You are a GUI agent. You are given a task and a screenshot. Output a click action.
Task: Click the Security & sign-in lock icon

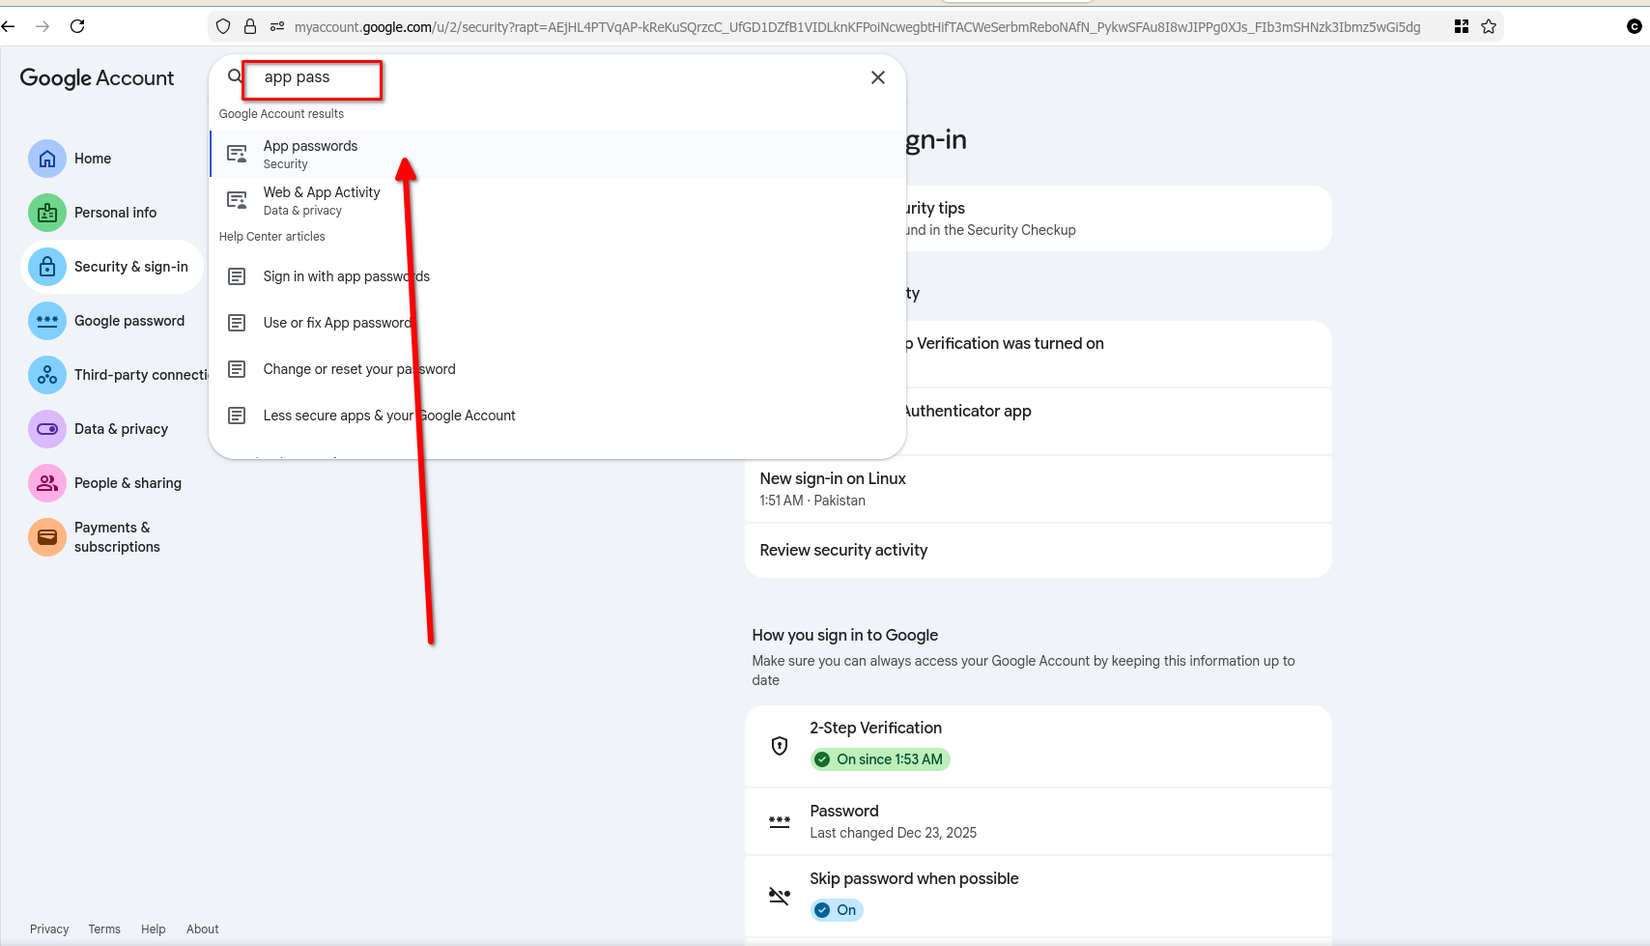[47, 267]
